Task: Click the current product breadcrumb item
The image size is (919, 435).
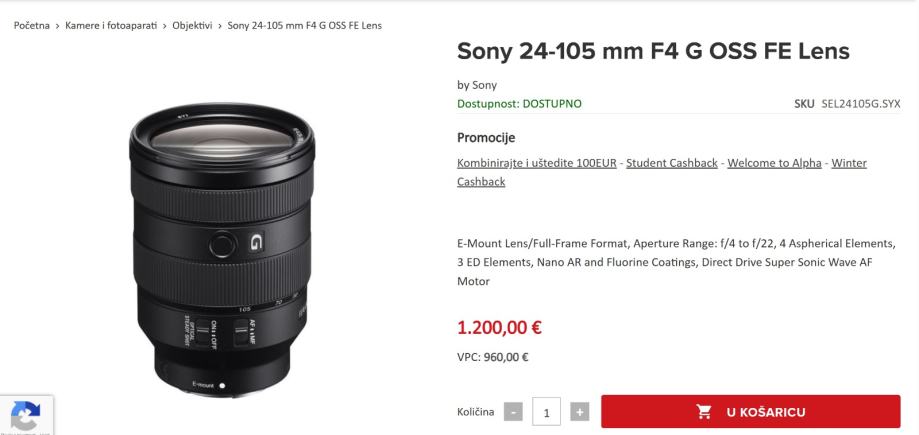Action: [311, 24]
